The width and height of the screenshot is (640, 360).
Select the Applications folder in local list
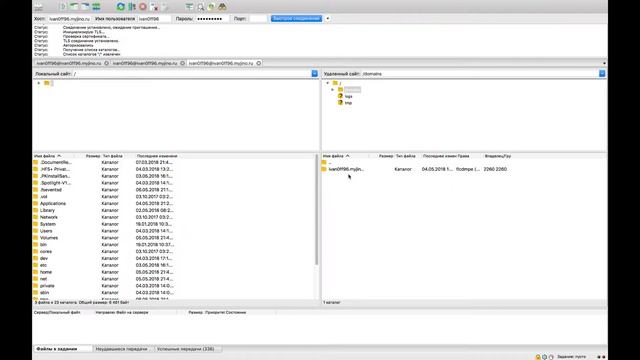(53, 203)
